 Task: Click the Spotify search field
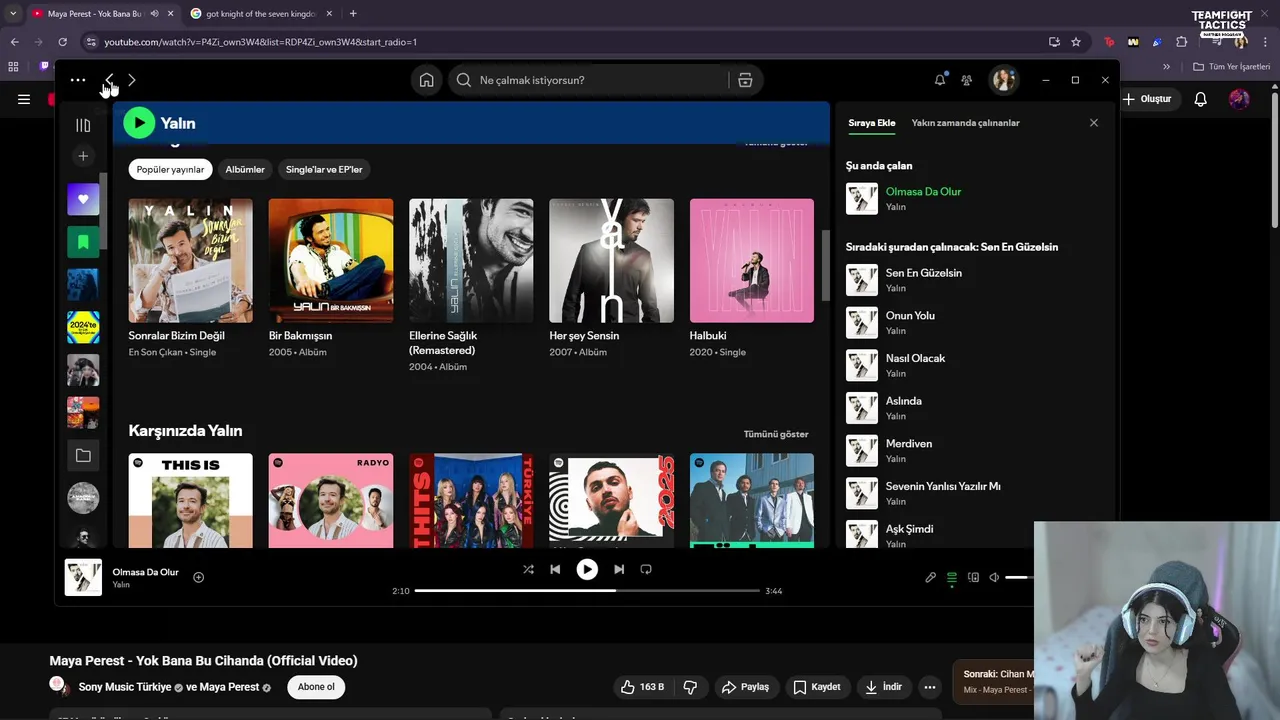(590, 80)
